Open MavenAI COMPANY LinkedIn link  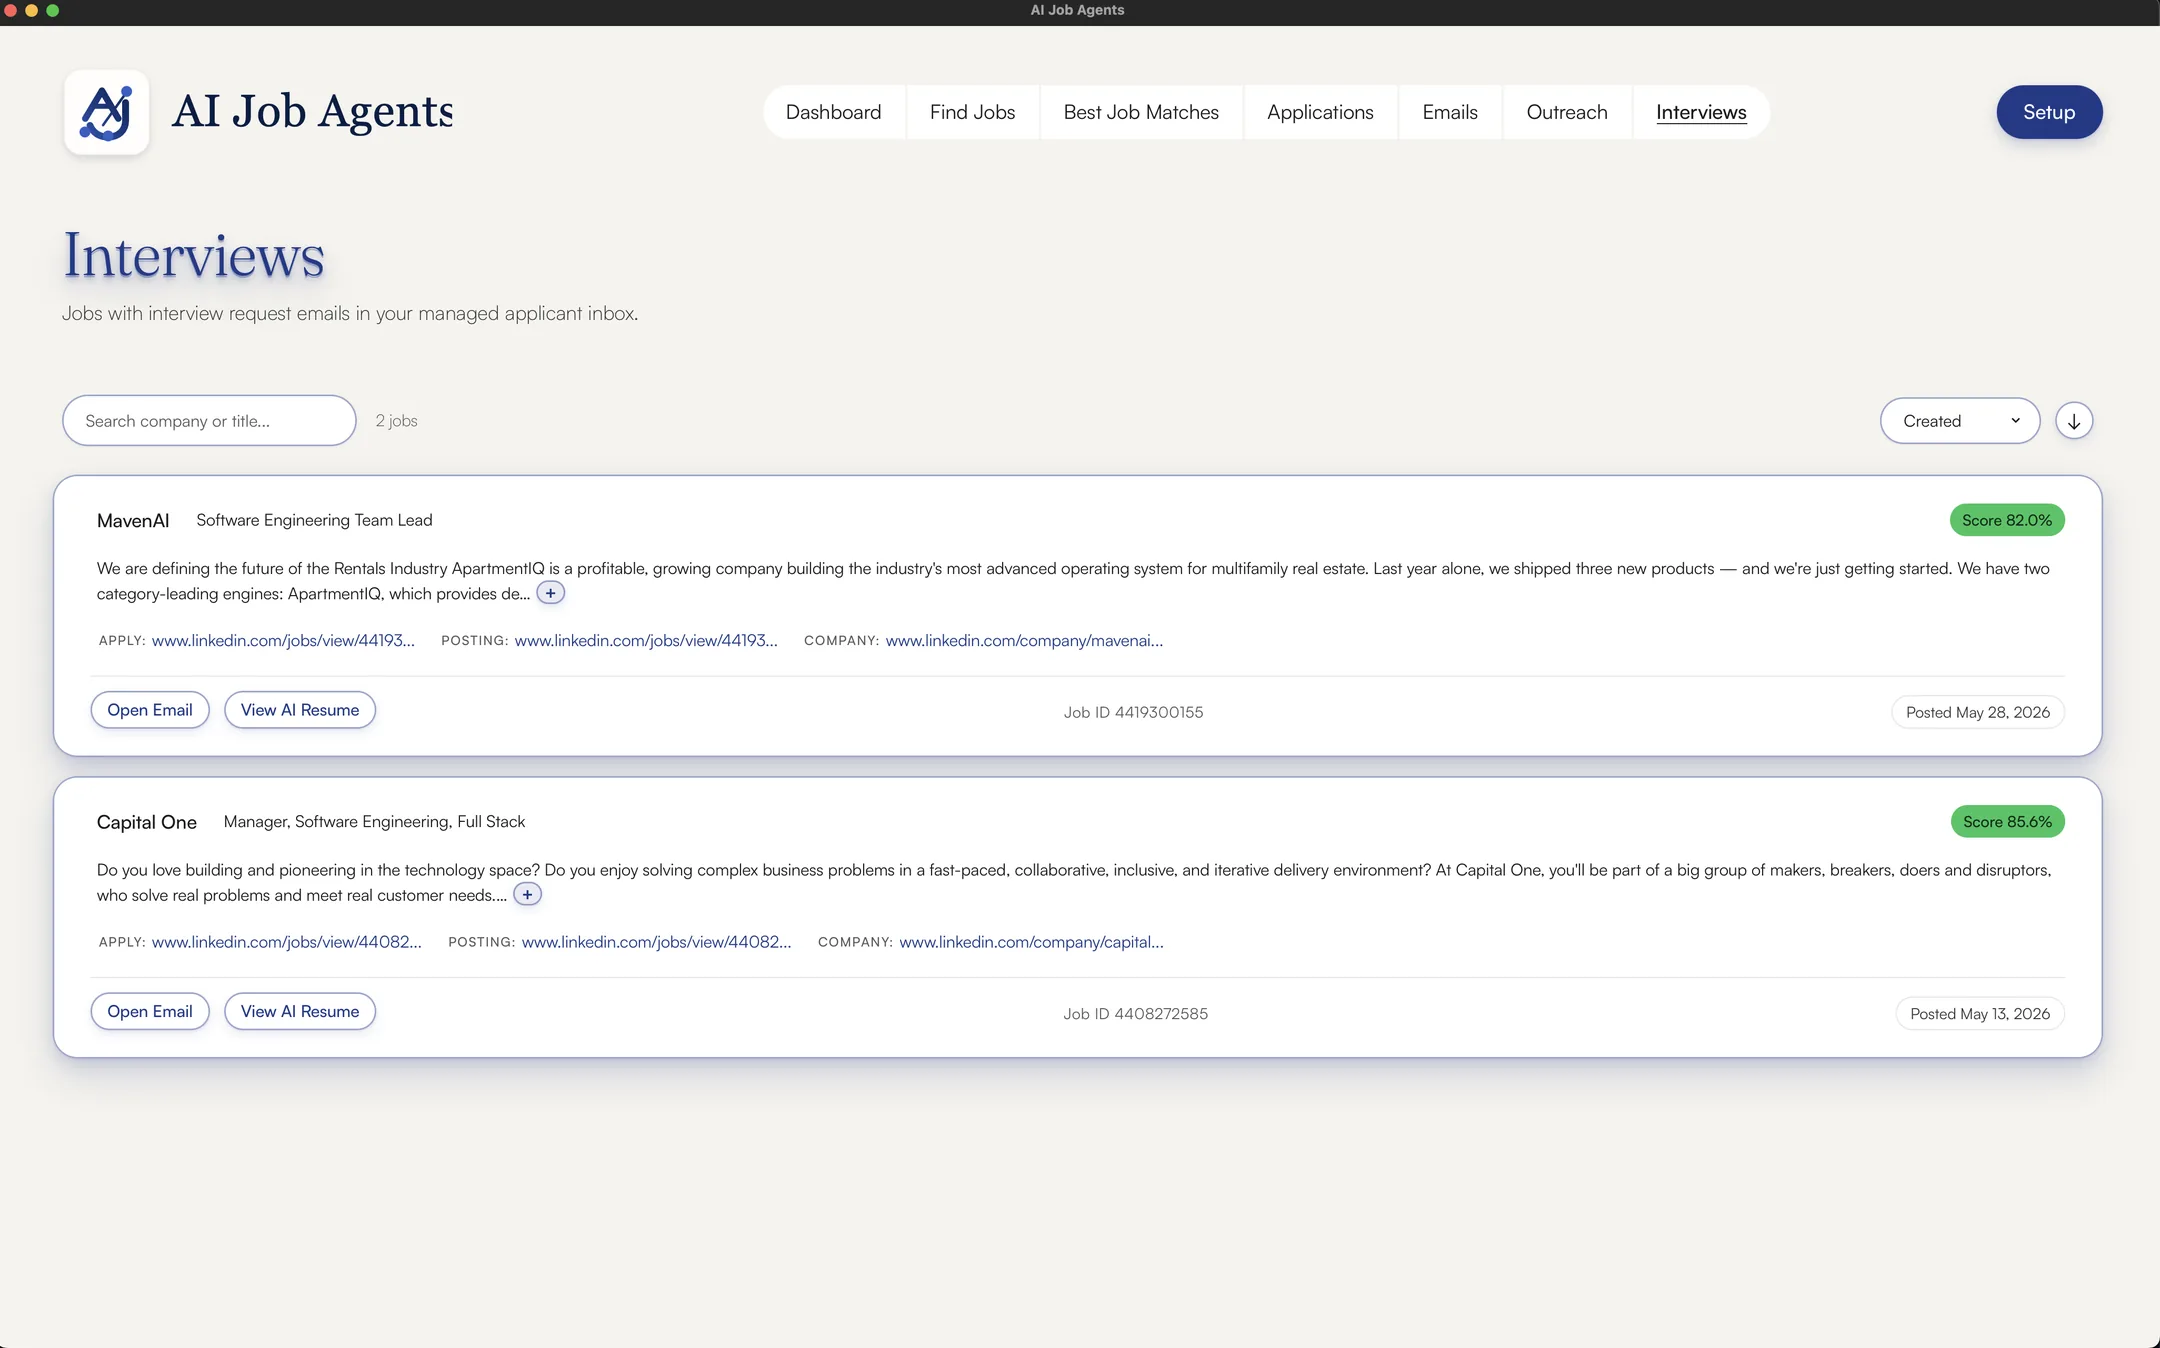coord(1024,641)
